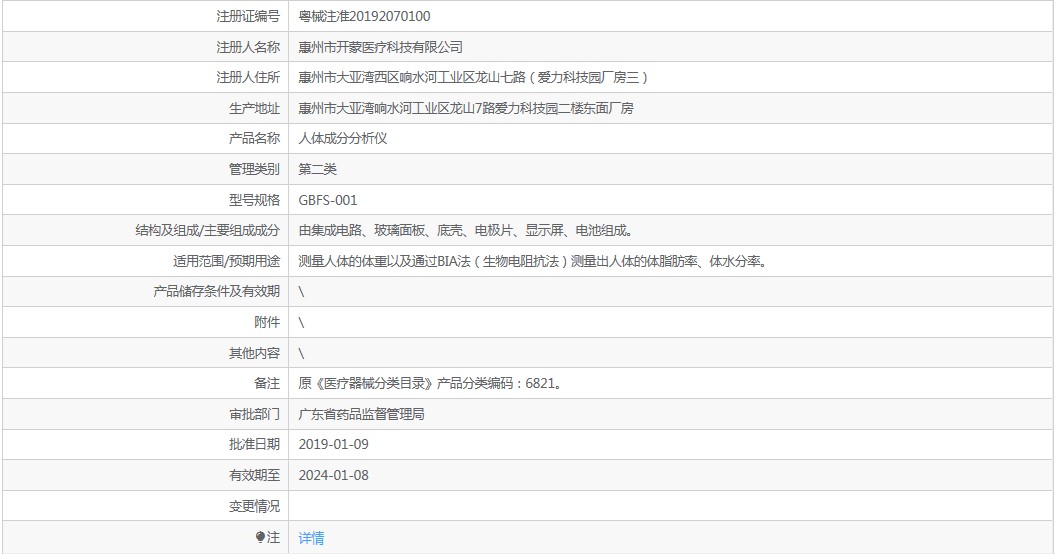Click the 有效期至 label

(x=254, y=475)
